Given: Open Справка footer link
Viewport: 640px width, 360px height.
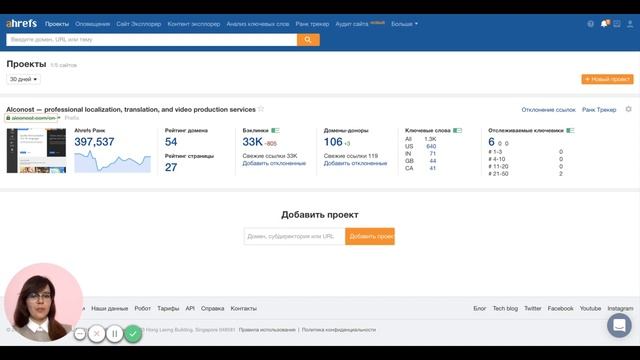Looking at the screenshot, I should point(212,309).
